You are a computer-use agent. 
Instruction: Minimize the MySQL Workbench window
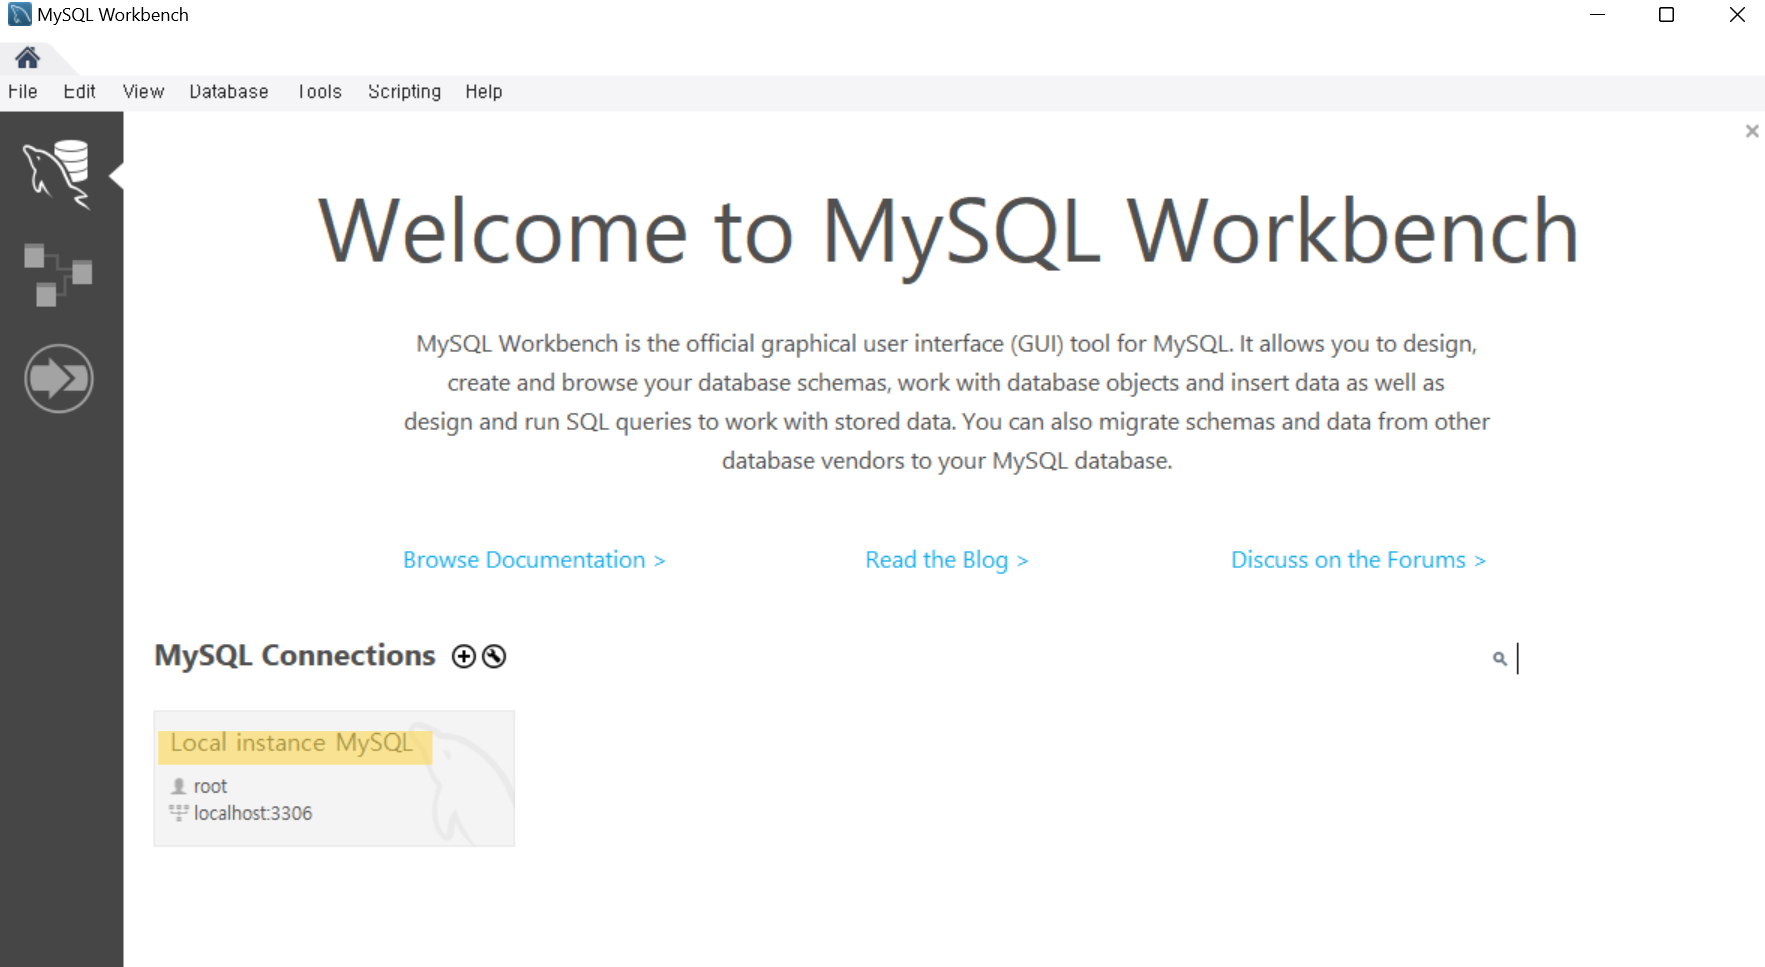(x=1597, y=15)
